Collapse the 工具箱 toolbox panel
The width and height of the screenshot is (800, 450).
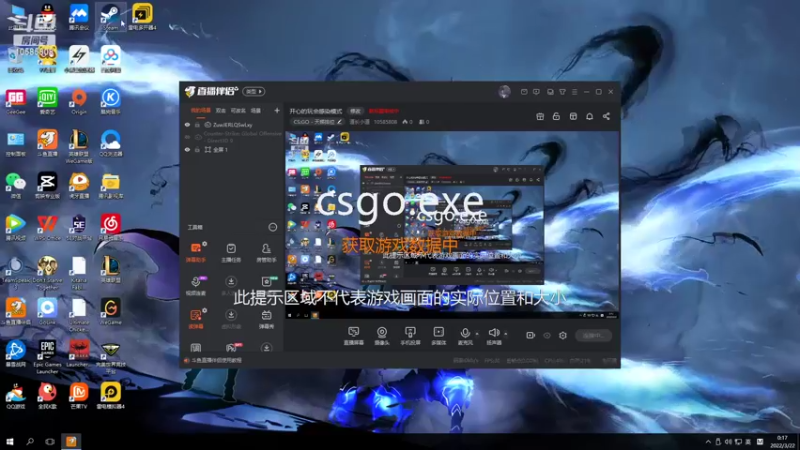click(x=273, y=227)
